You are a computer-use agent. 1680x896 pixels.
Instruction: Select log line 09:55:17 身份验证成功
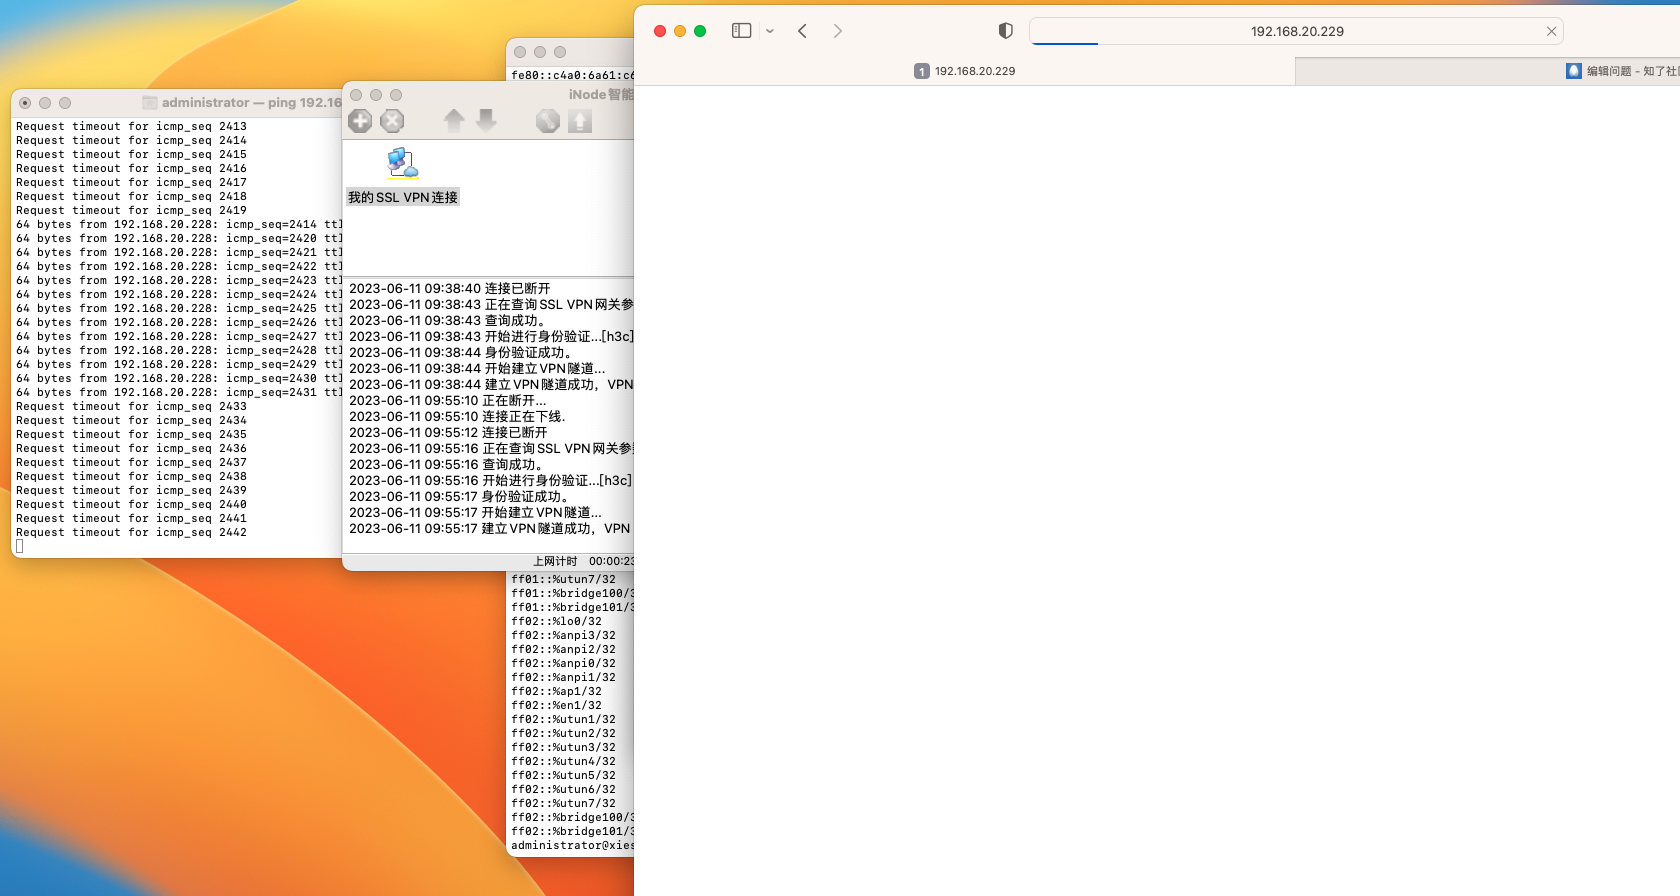click(x=459, y=496)
